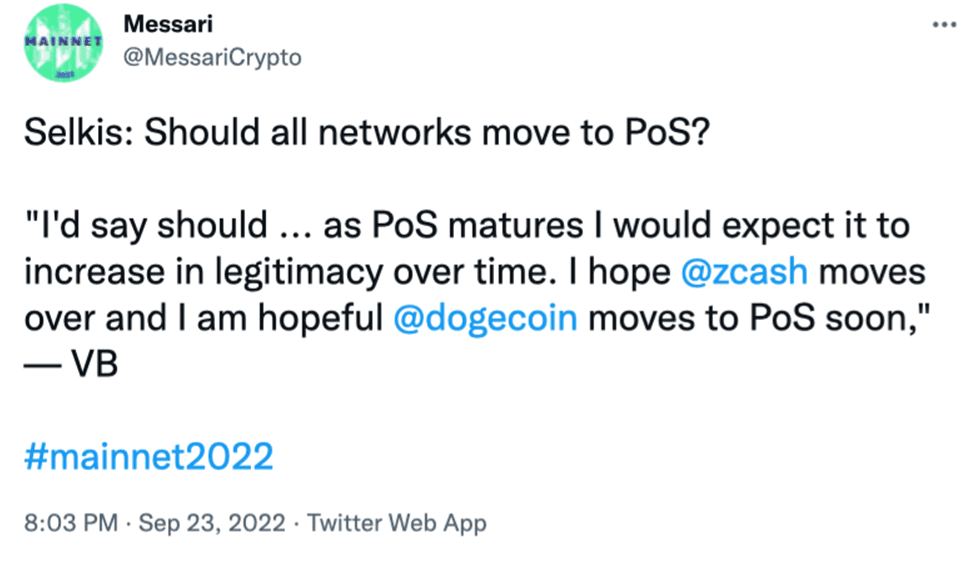Click the MAINNET text on the avatar logo
This screenshot has height=562, width=980.
(x=63, y=41)
